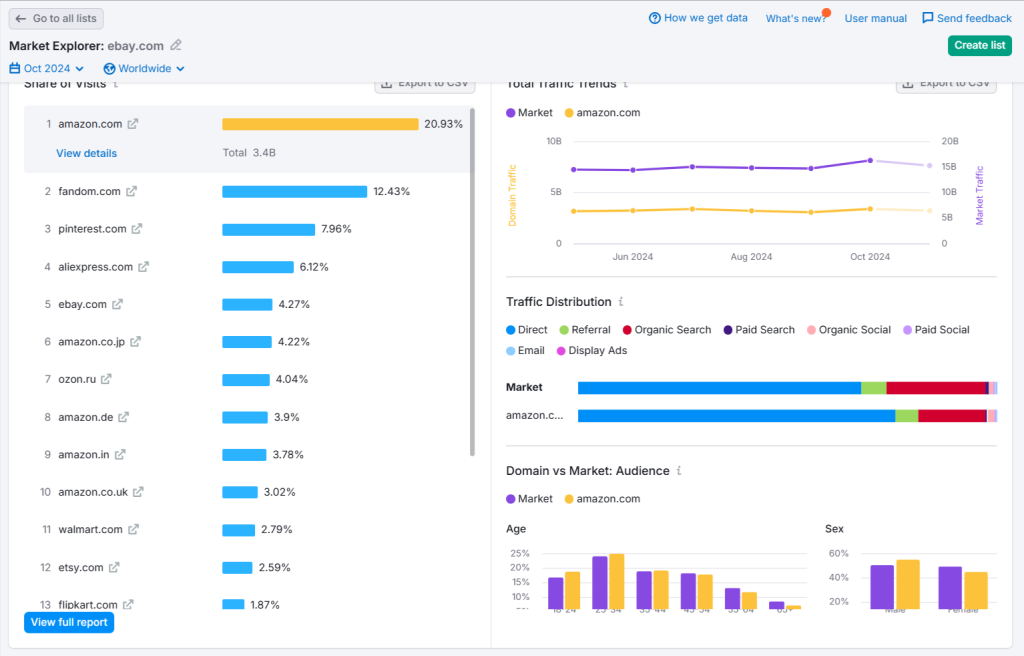Toggle Organic Social legend item
Viewport: 1024px width, 656px height.
point(849,330)
